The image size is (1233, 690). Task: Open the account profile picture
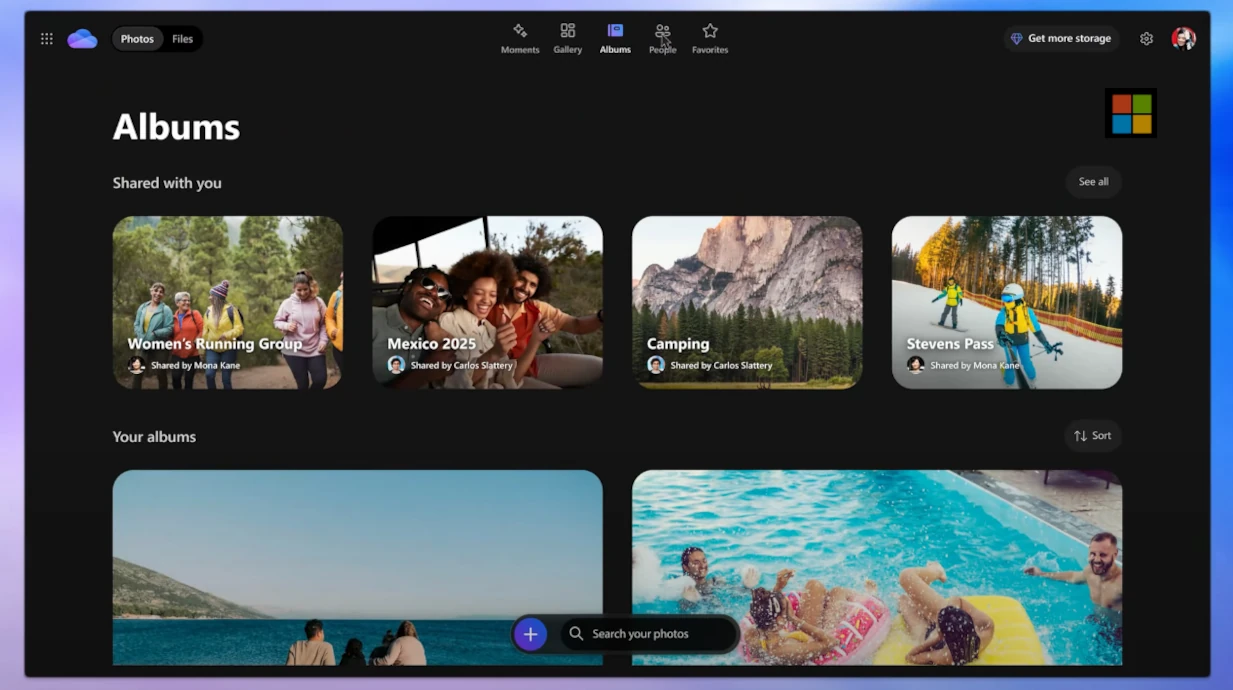coord(1183,39)
